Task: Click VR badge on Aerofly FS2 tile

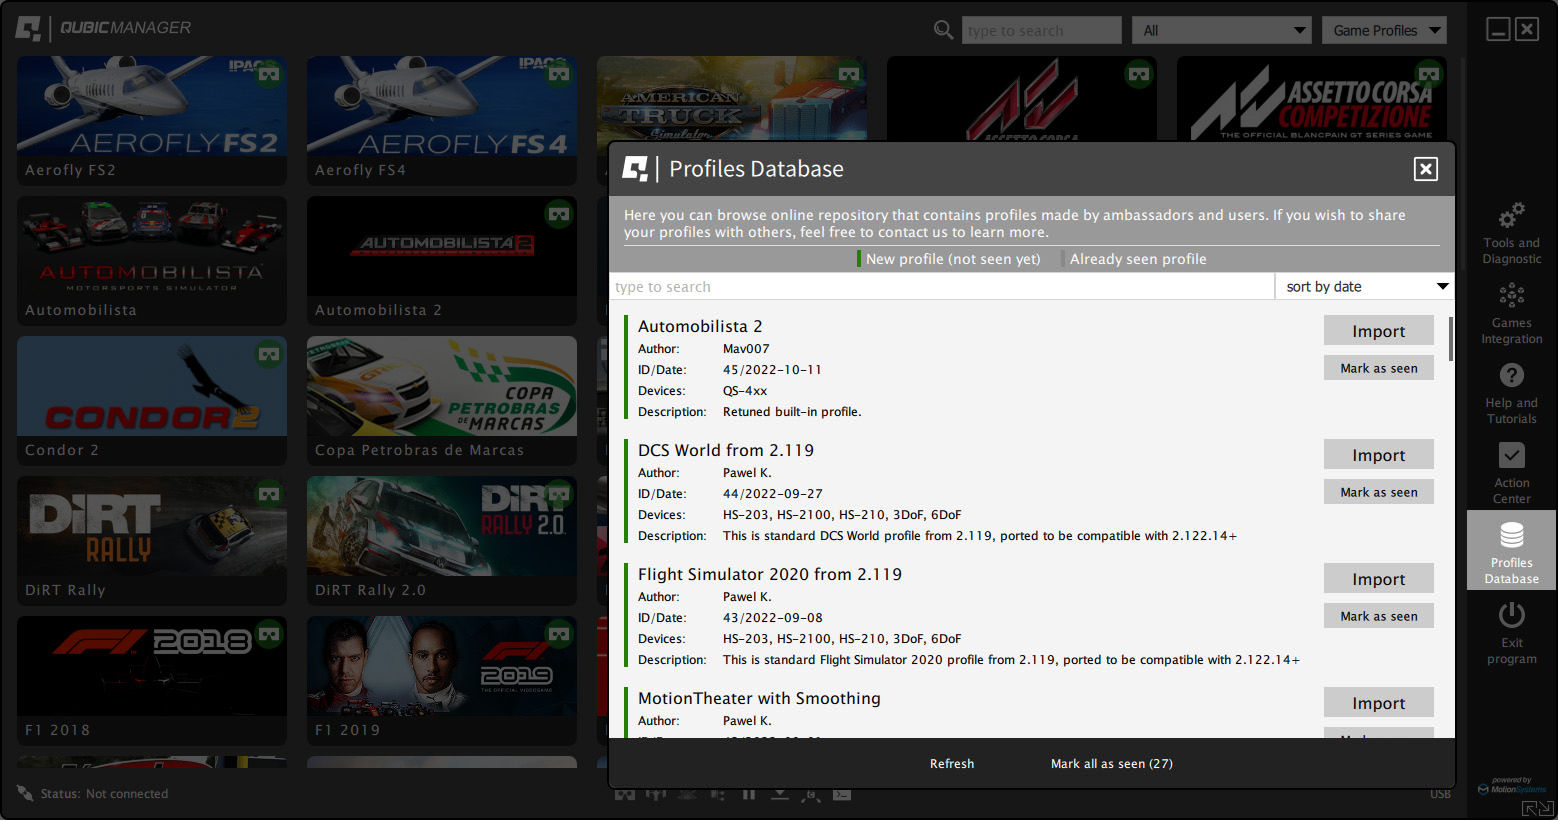Action: pyautogui.click(x=269, y=74)
